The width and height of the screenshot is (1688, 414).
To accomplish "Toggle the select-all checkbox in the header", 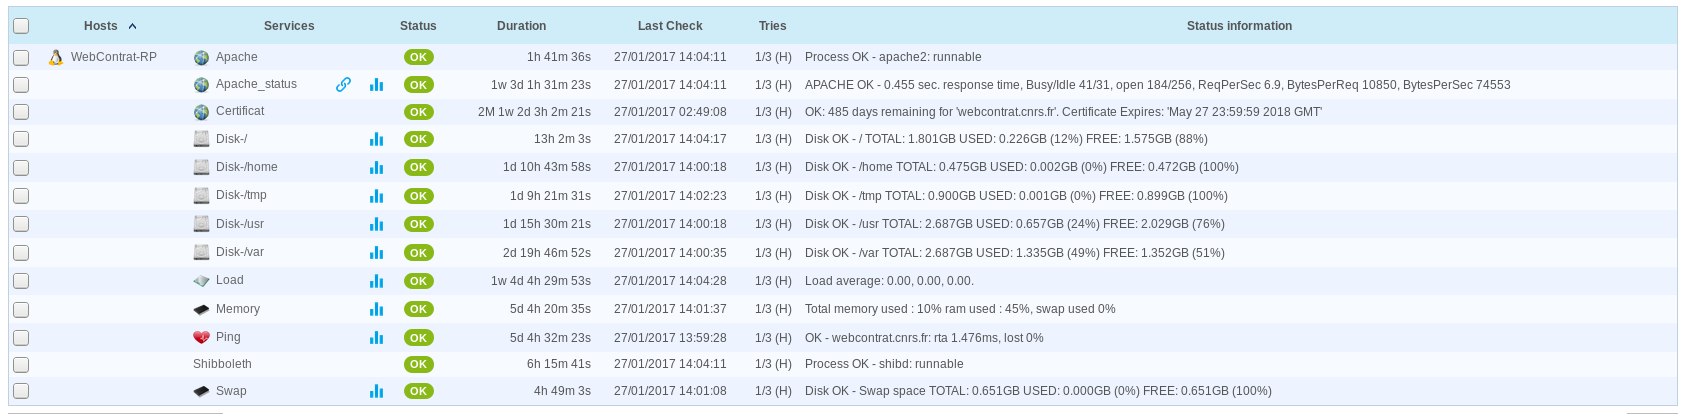I will pos(21,26).
